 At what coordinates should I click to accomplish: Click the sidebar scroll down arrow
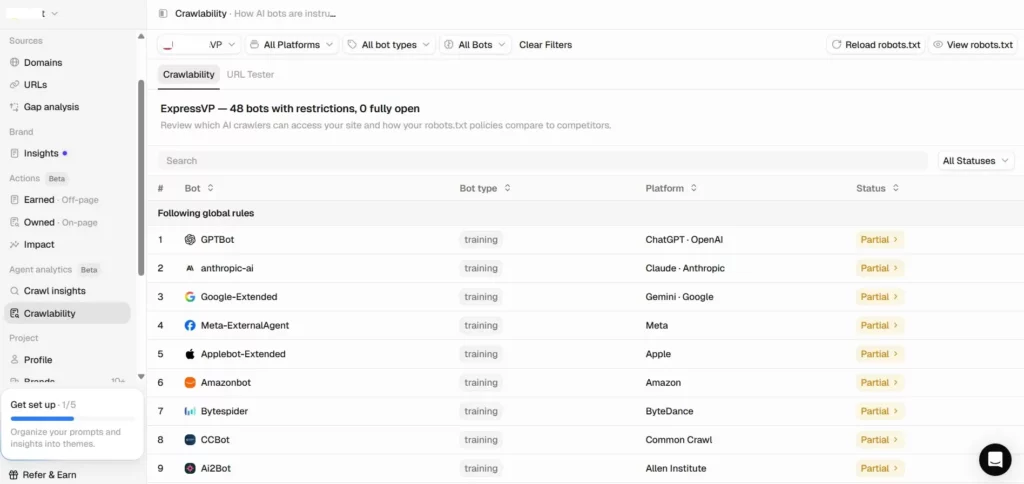141,377
